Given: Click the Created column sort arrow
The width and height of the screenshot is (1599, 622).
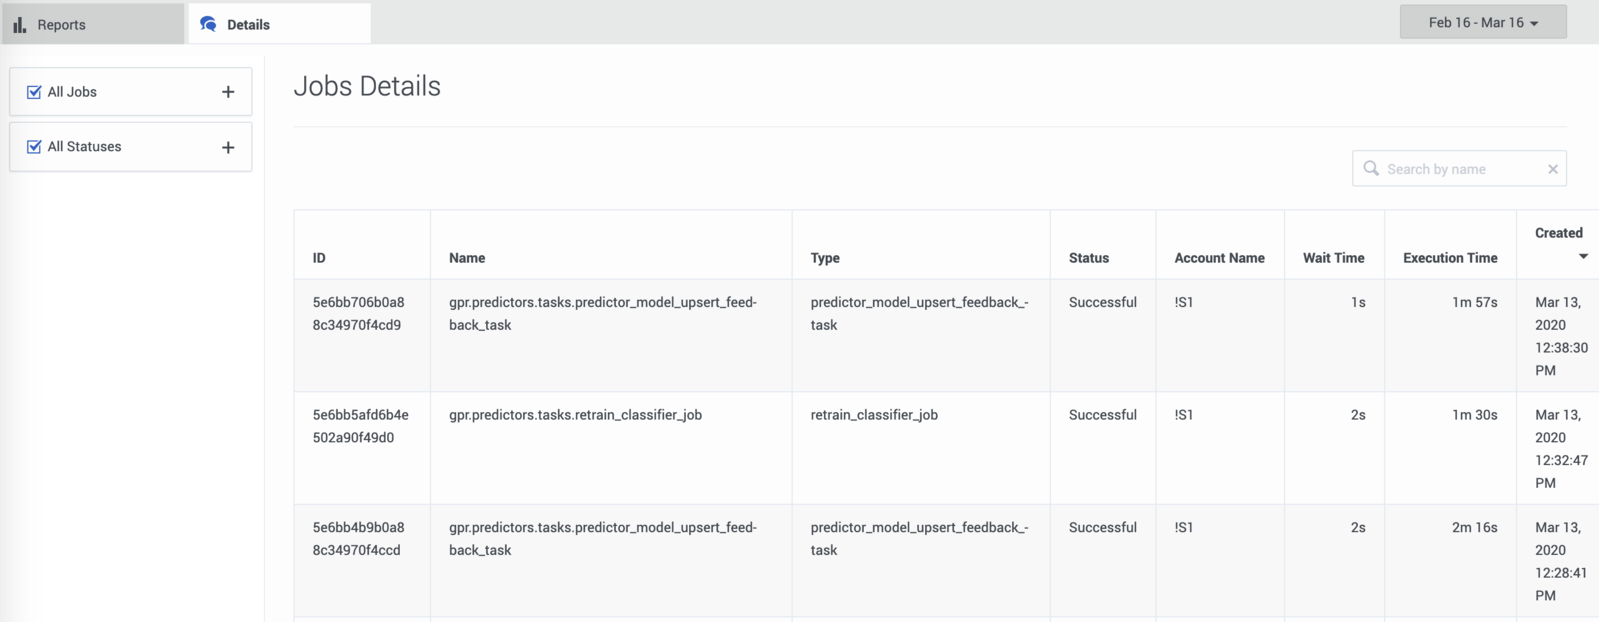Looking at the screenshot, I should pyautogui.click(x=1583, y=257).
